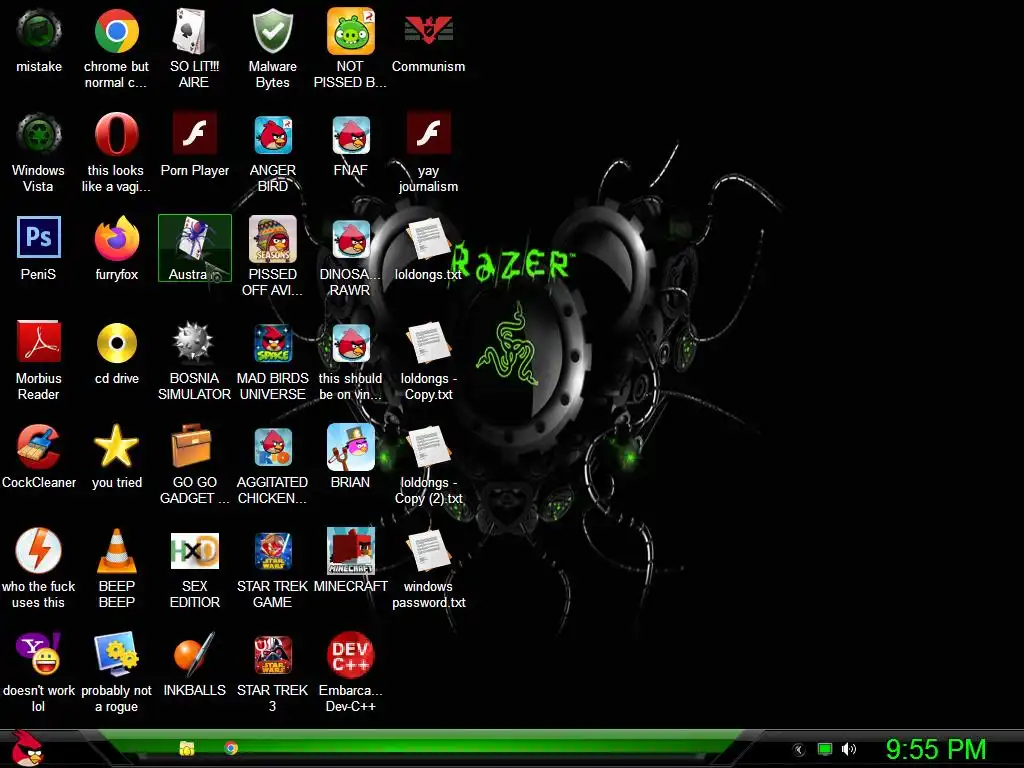Viewport: 1024px width, 768px height.
Task: Click the green monitor tray icon
Action: [x=825, y=749]
